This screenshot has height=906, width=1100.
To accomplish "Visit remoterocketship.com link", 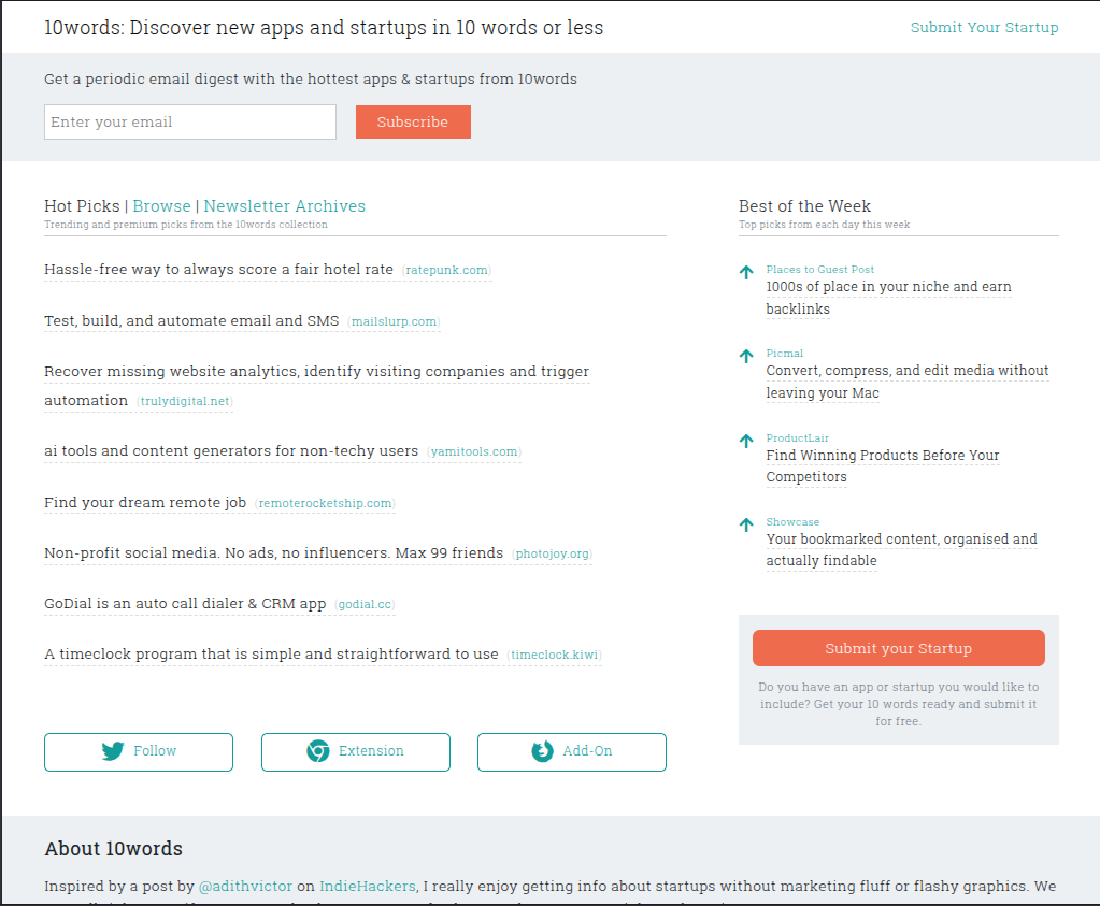I will pyautogui.click(x=326, y=503).
